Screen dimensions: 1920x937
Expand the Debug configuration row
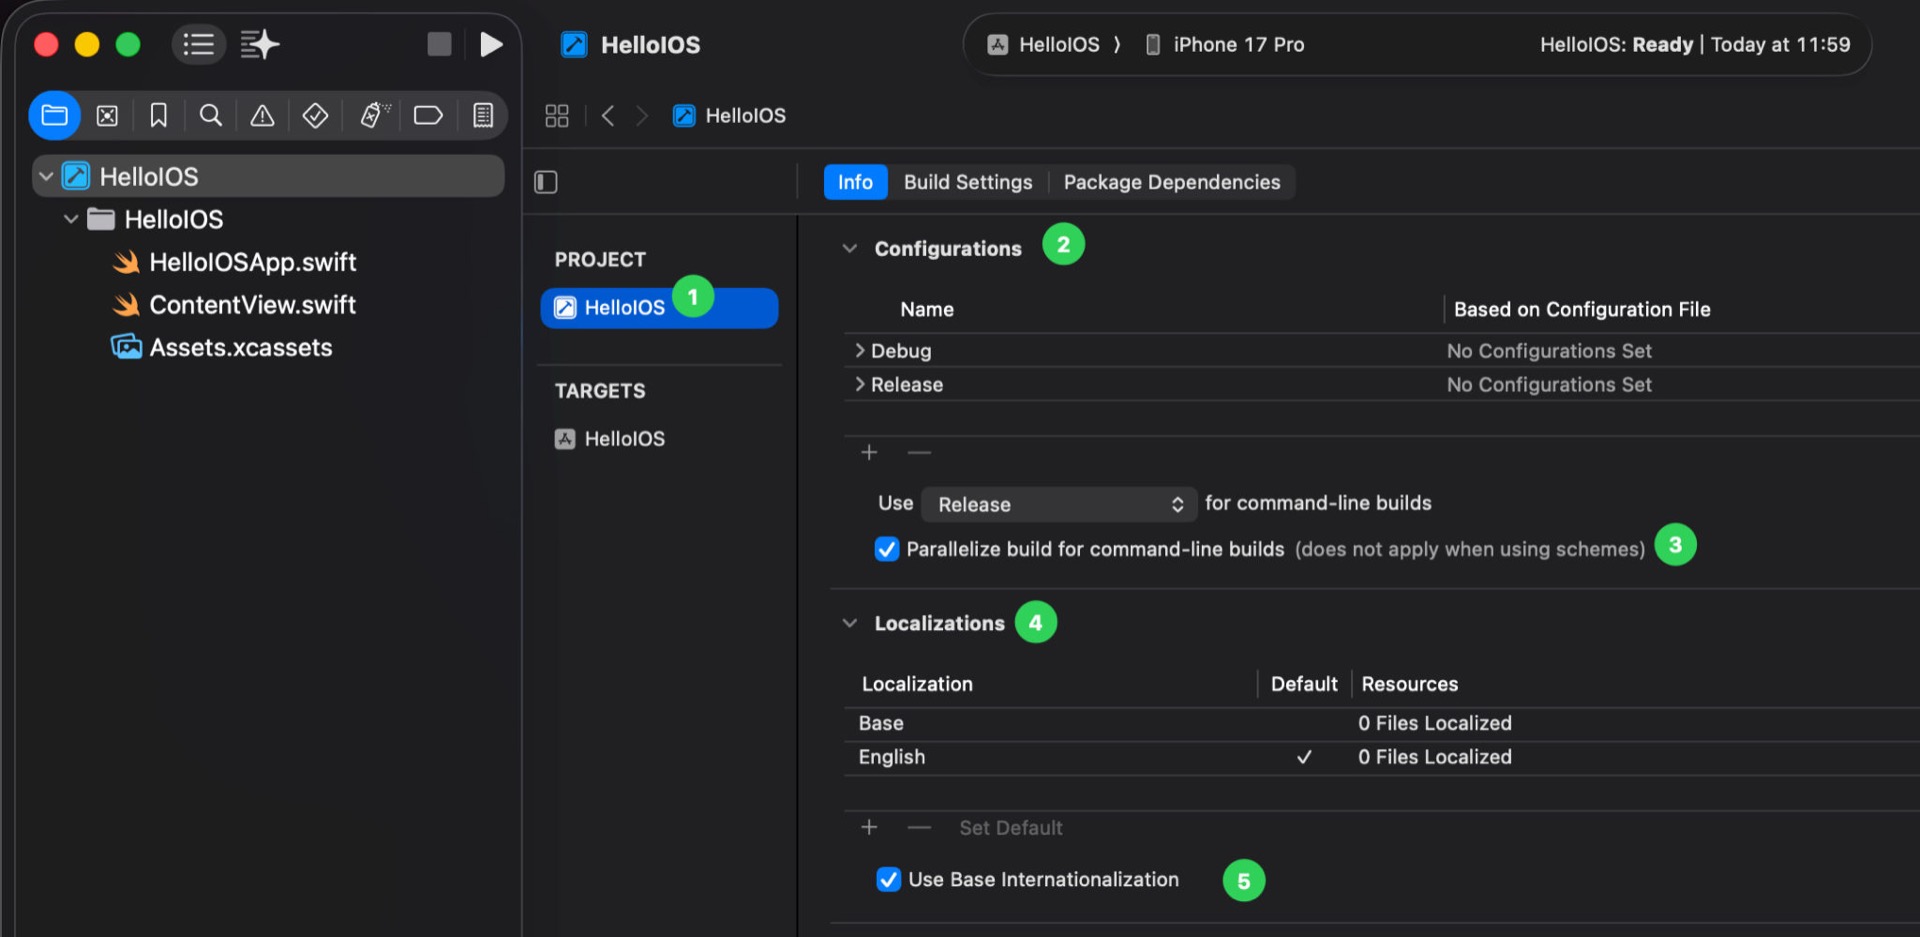click(x=859, y=351)
